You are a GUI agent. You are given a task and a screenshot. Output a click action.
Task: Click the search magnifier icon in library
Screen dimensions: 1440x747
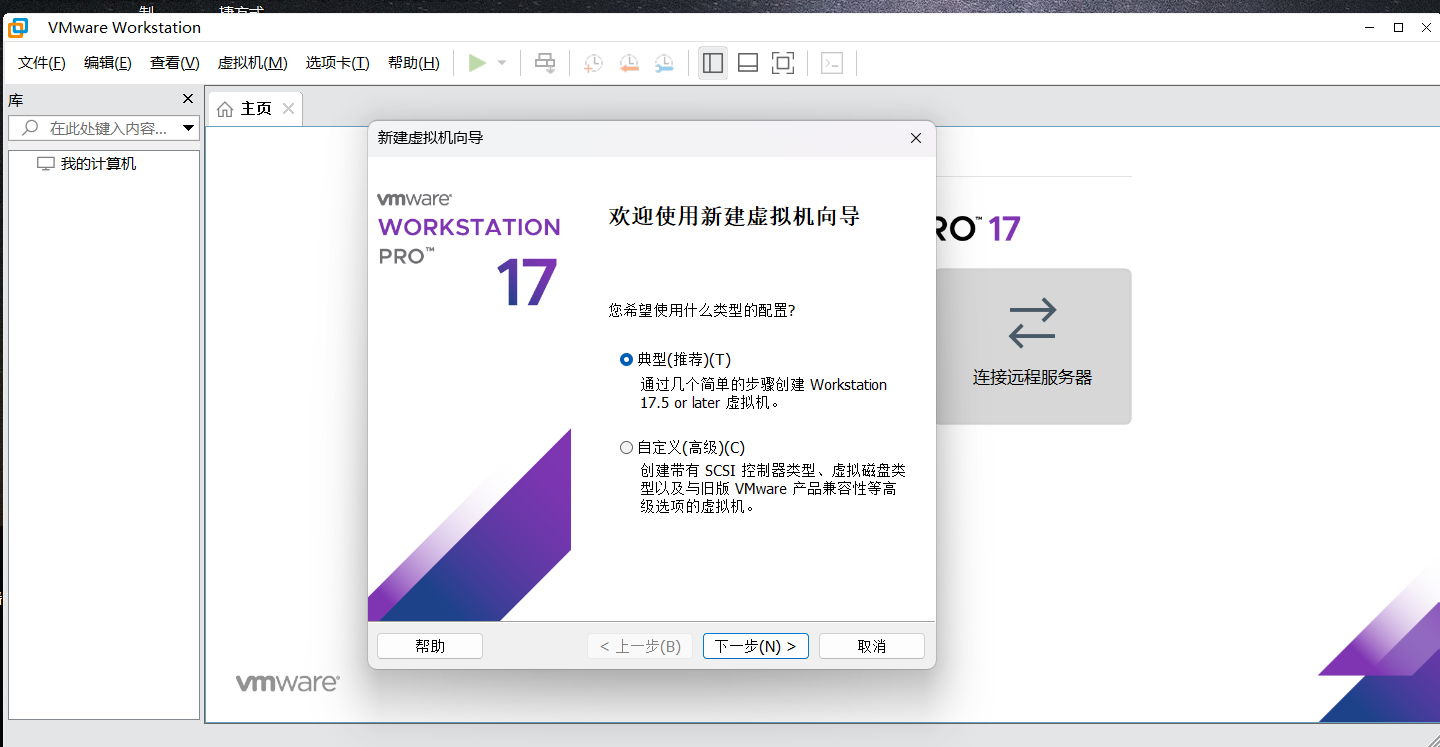coord(30,128)
